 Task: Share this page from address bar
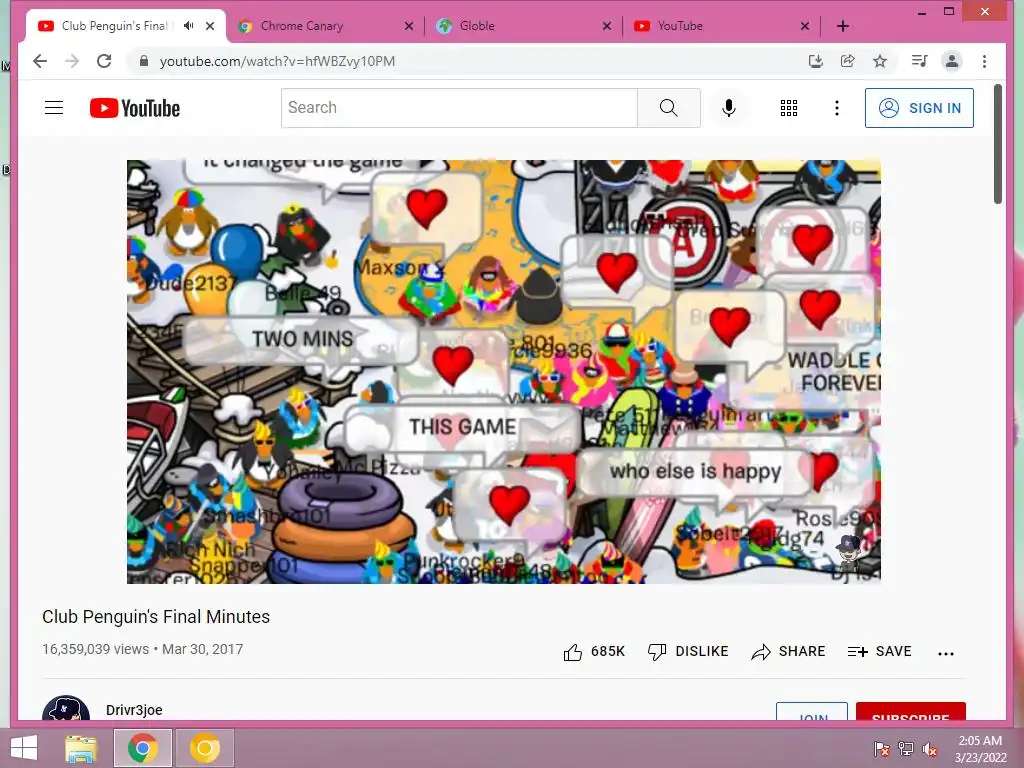(848, 61)
